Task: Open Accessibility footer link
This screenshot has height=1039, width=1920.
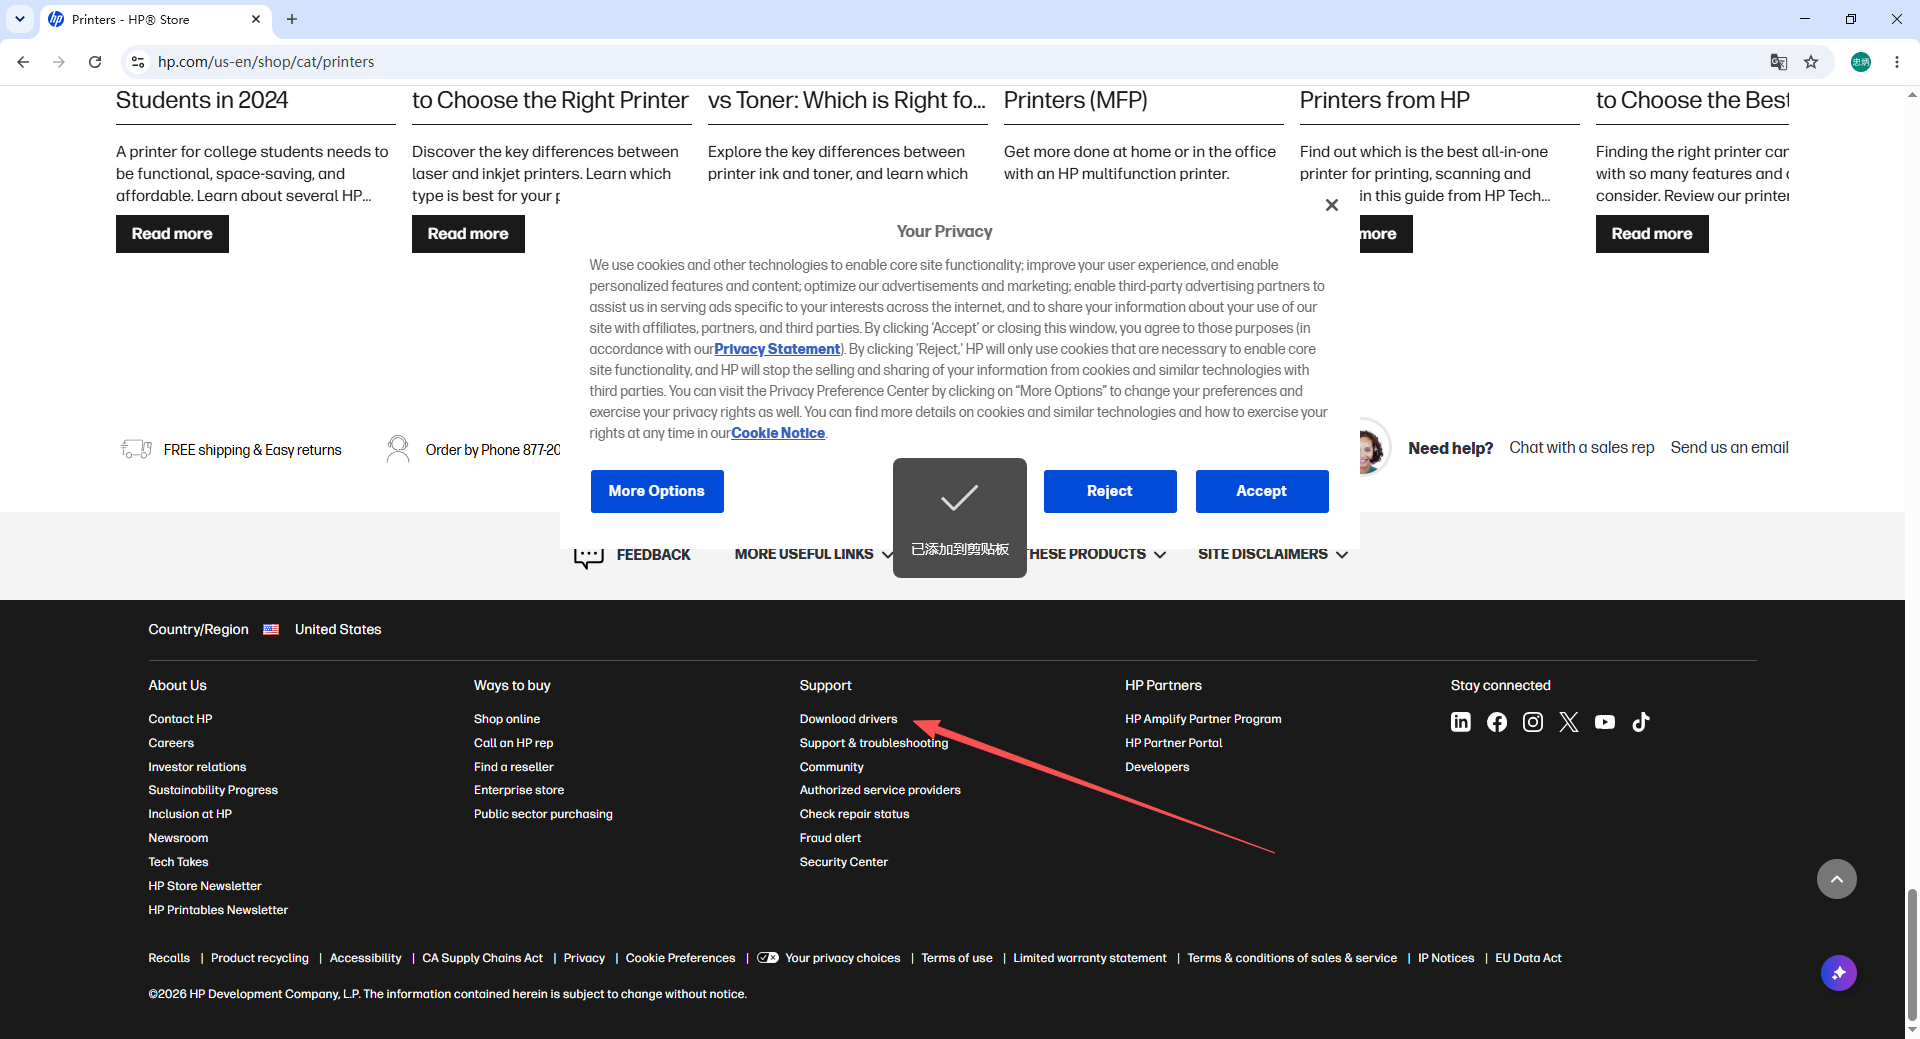Action: pyautogui.click(x=365, y=958)
